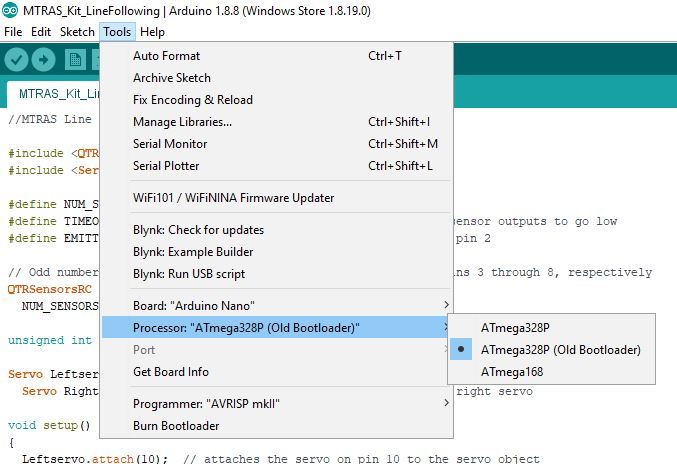
Task: Select the ATmega328P processor option
Action: (551, 328)
